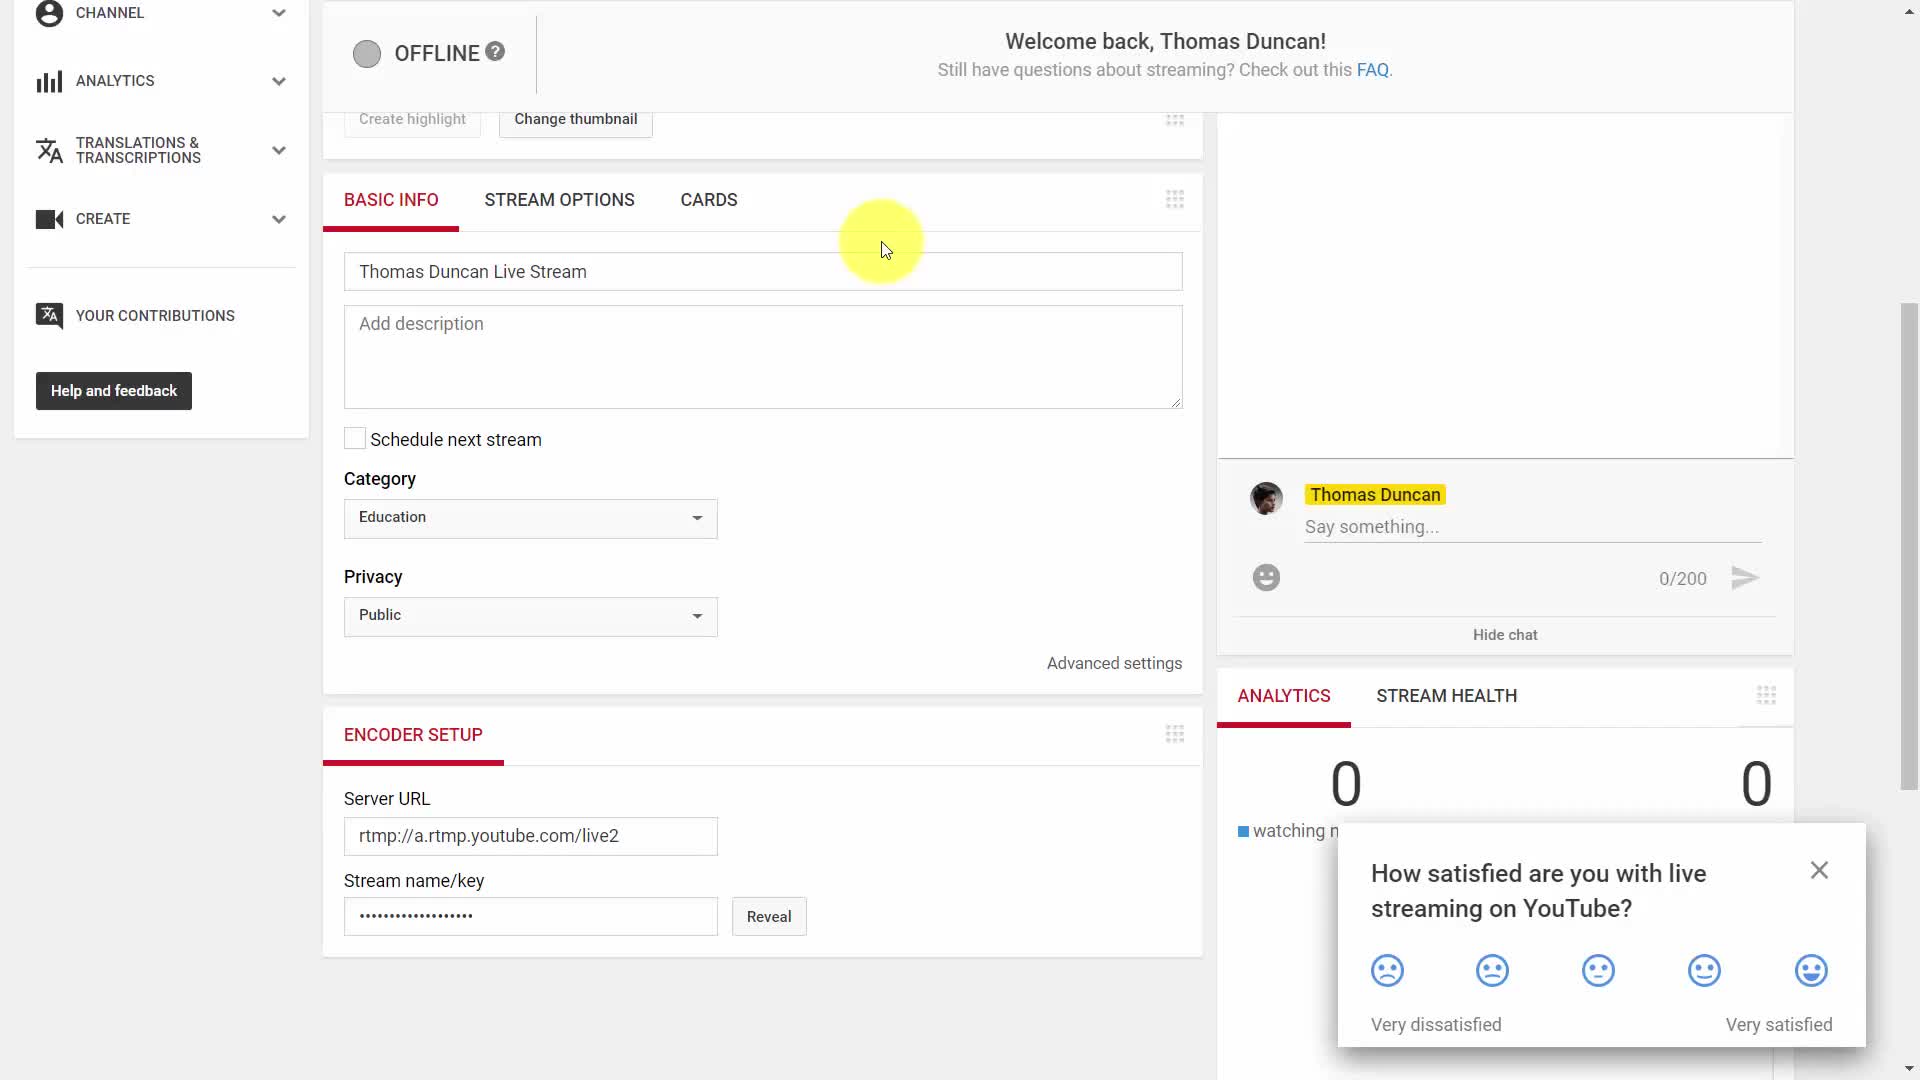Click the Server URL field
This screenshot has height=1080, width=1920.
coord(531,836)
